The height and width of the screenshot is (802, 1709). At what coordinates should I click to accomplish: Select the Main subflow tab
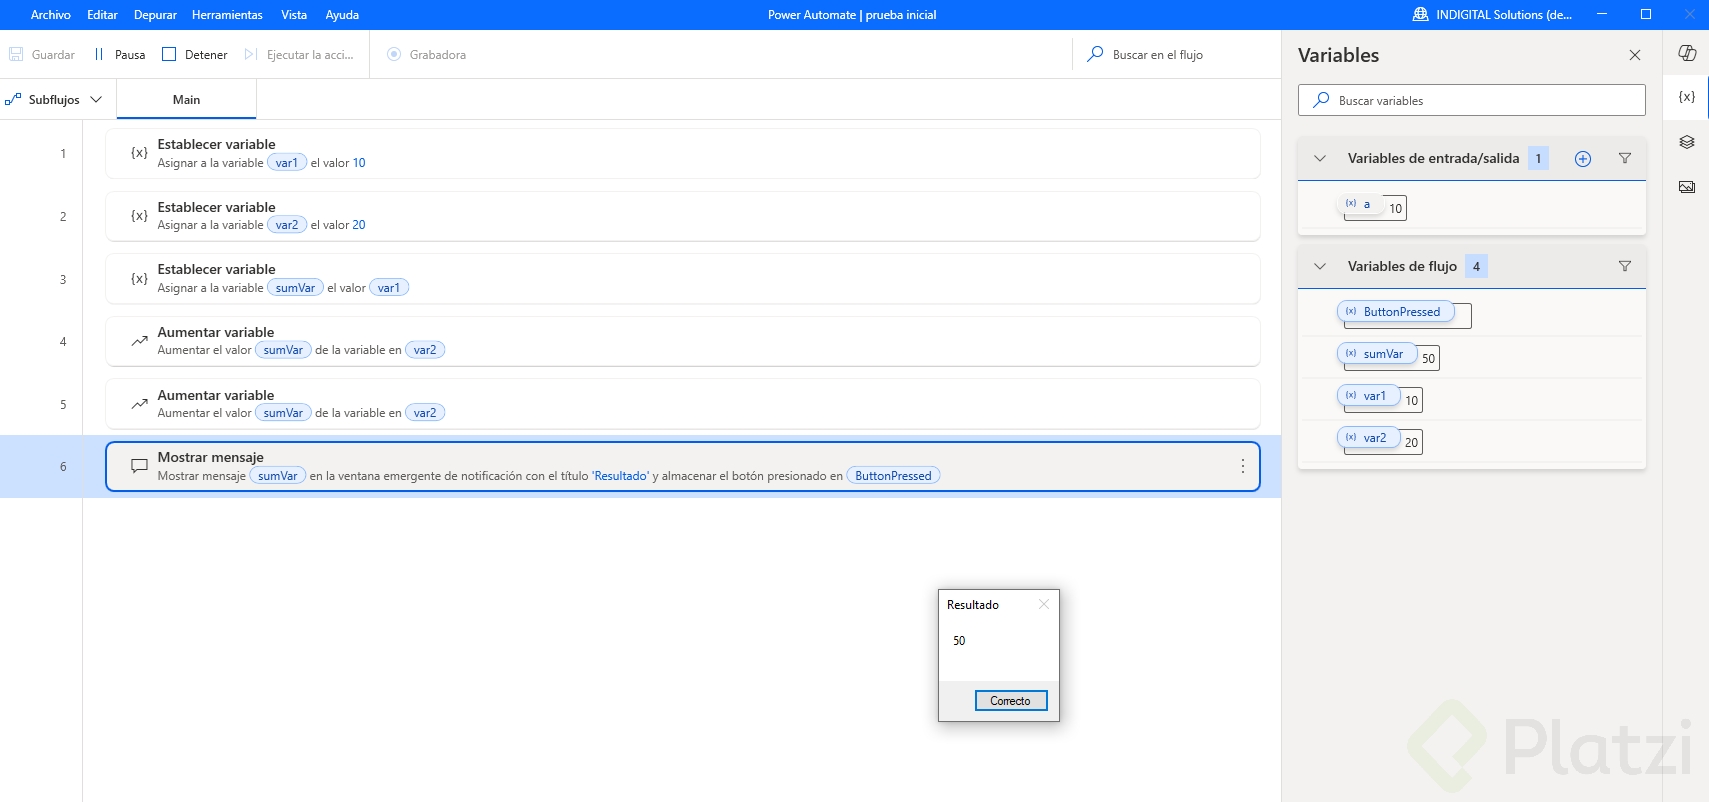186,100
